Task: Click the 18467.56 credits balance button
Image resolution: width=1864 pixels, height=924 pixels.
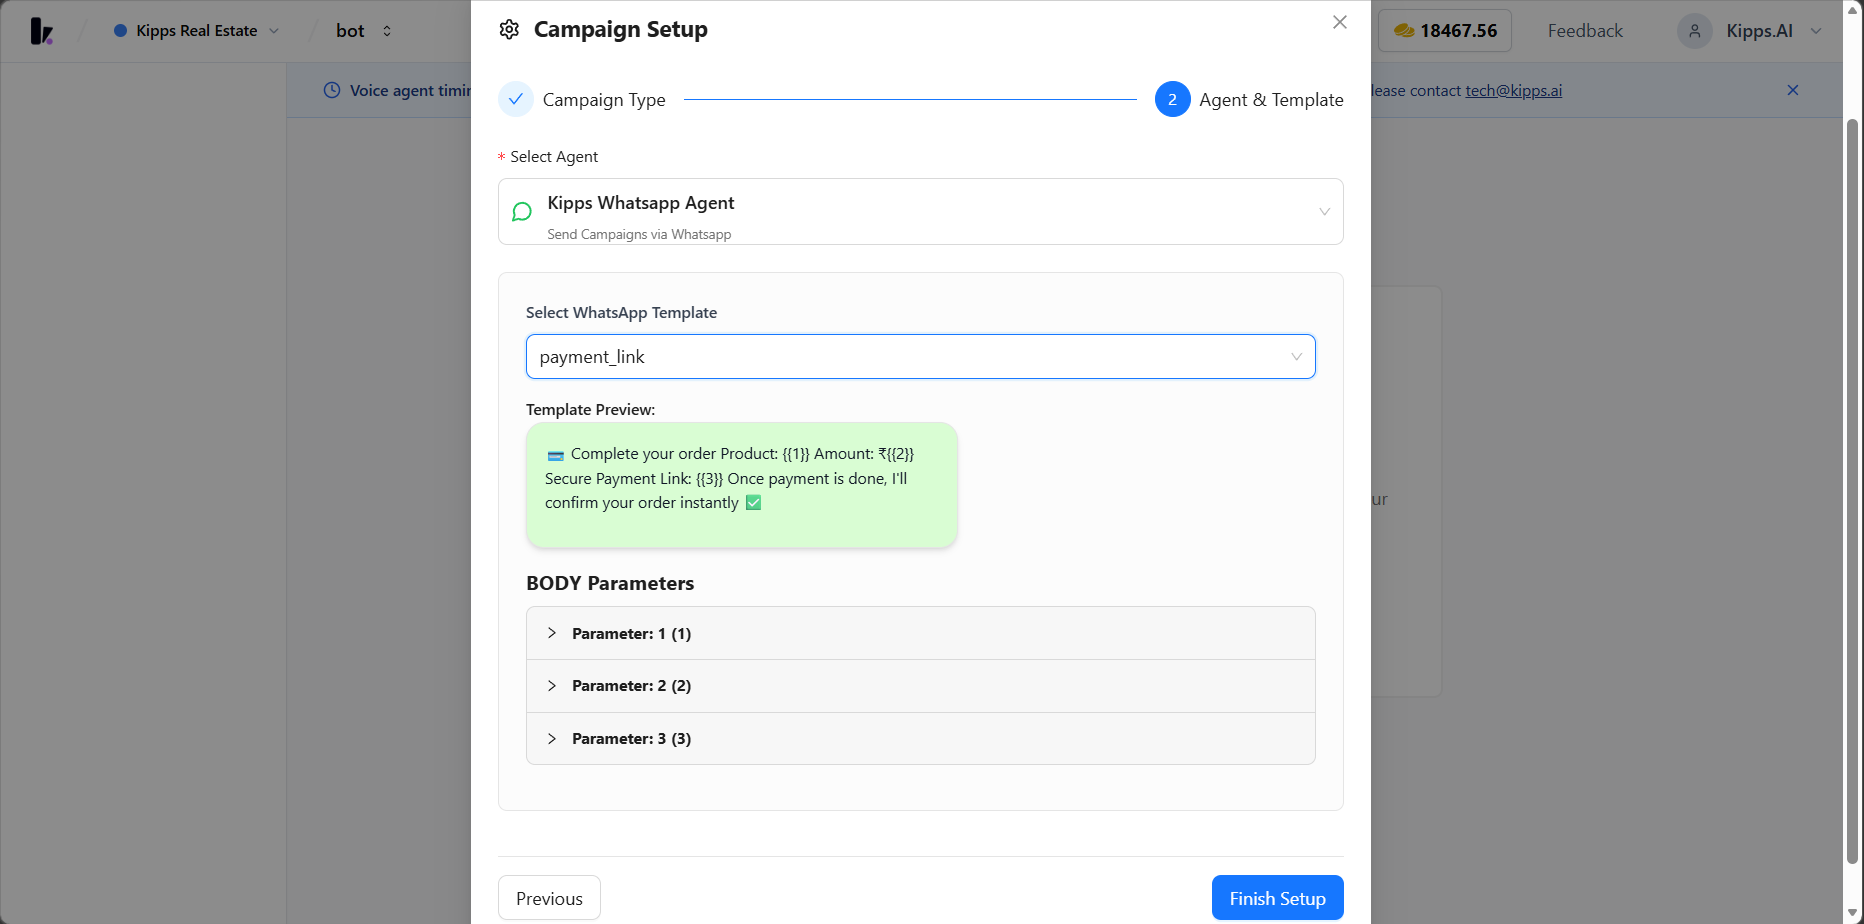Action: 1444,31
